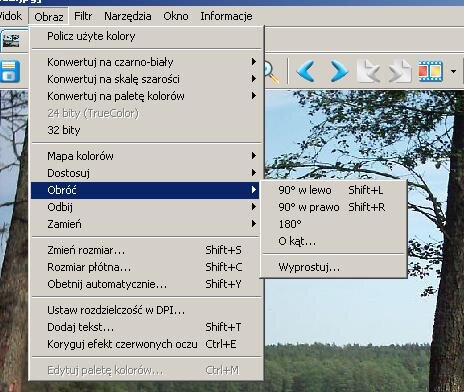Expand Dostosuj submenu
Screen dimensions: 464x392
click(x=145, y=173)
